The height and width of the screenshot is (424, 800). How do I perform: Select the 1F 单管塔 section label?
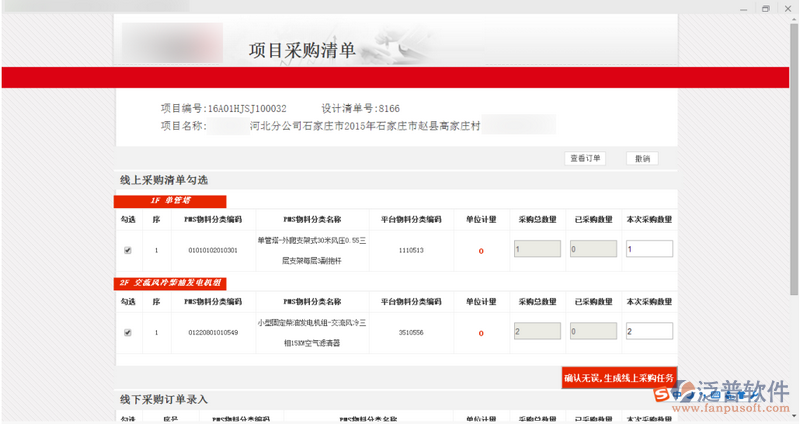click(169, 201)
